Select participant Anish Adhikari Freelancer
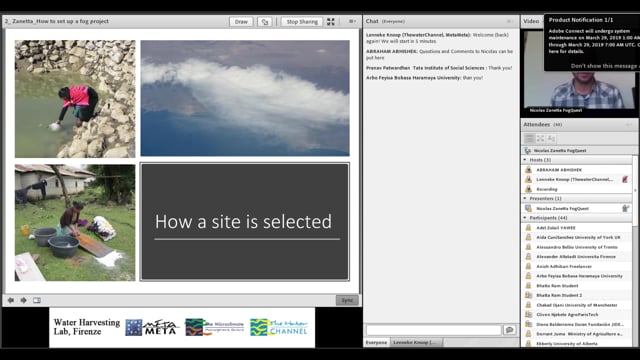 pyautogui.click(x=577, y=267)
